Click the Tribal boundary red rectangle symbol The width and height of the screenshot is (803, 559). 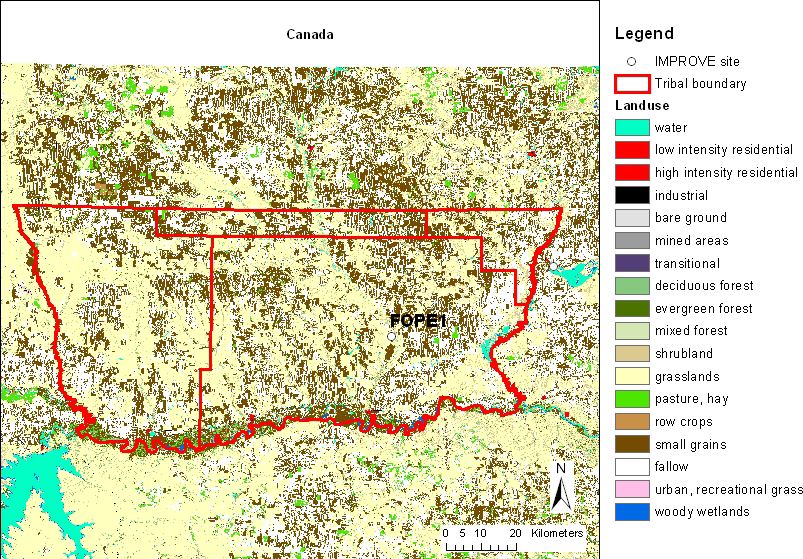point(632,83)
